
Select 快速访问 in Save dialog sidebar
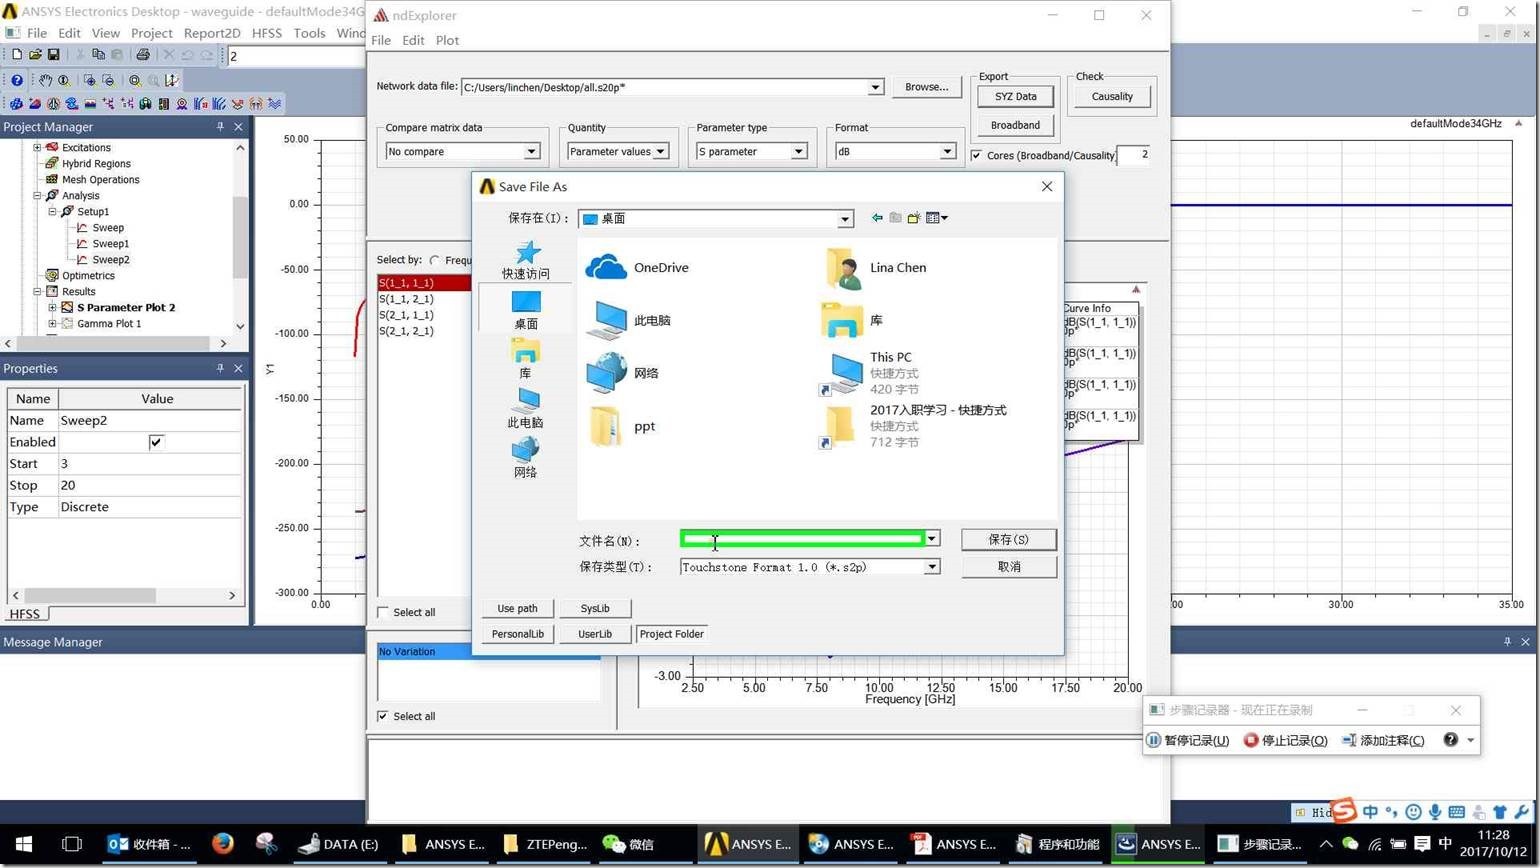point(526,261)
